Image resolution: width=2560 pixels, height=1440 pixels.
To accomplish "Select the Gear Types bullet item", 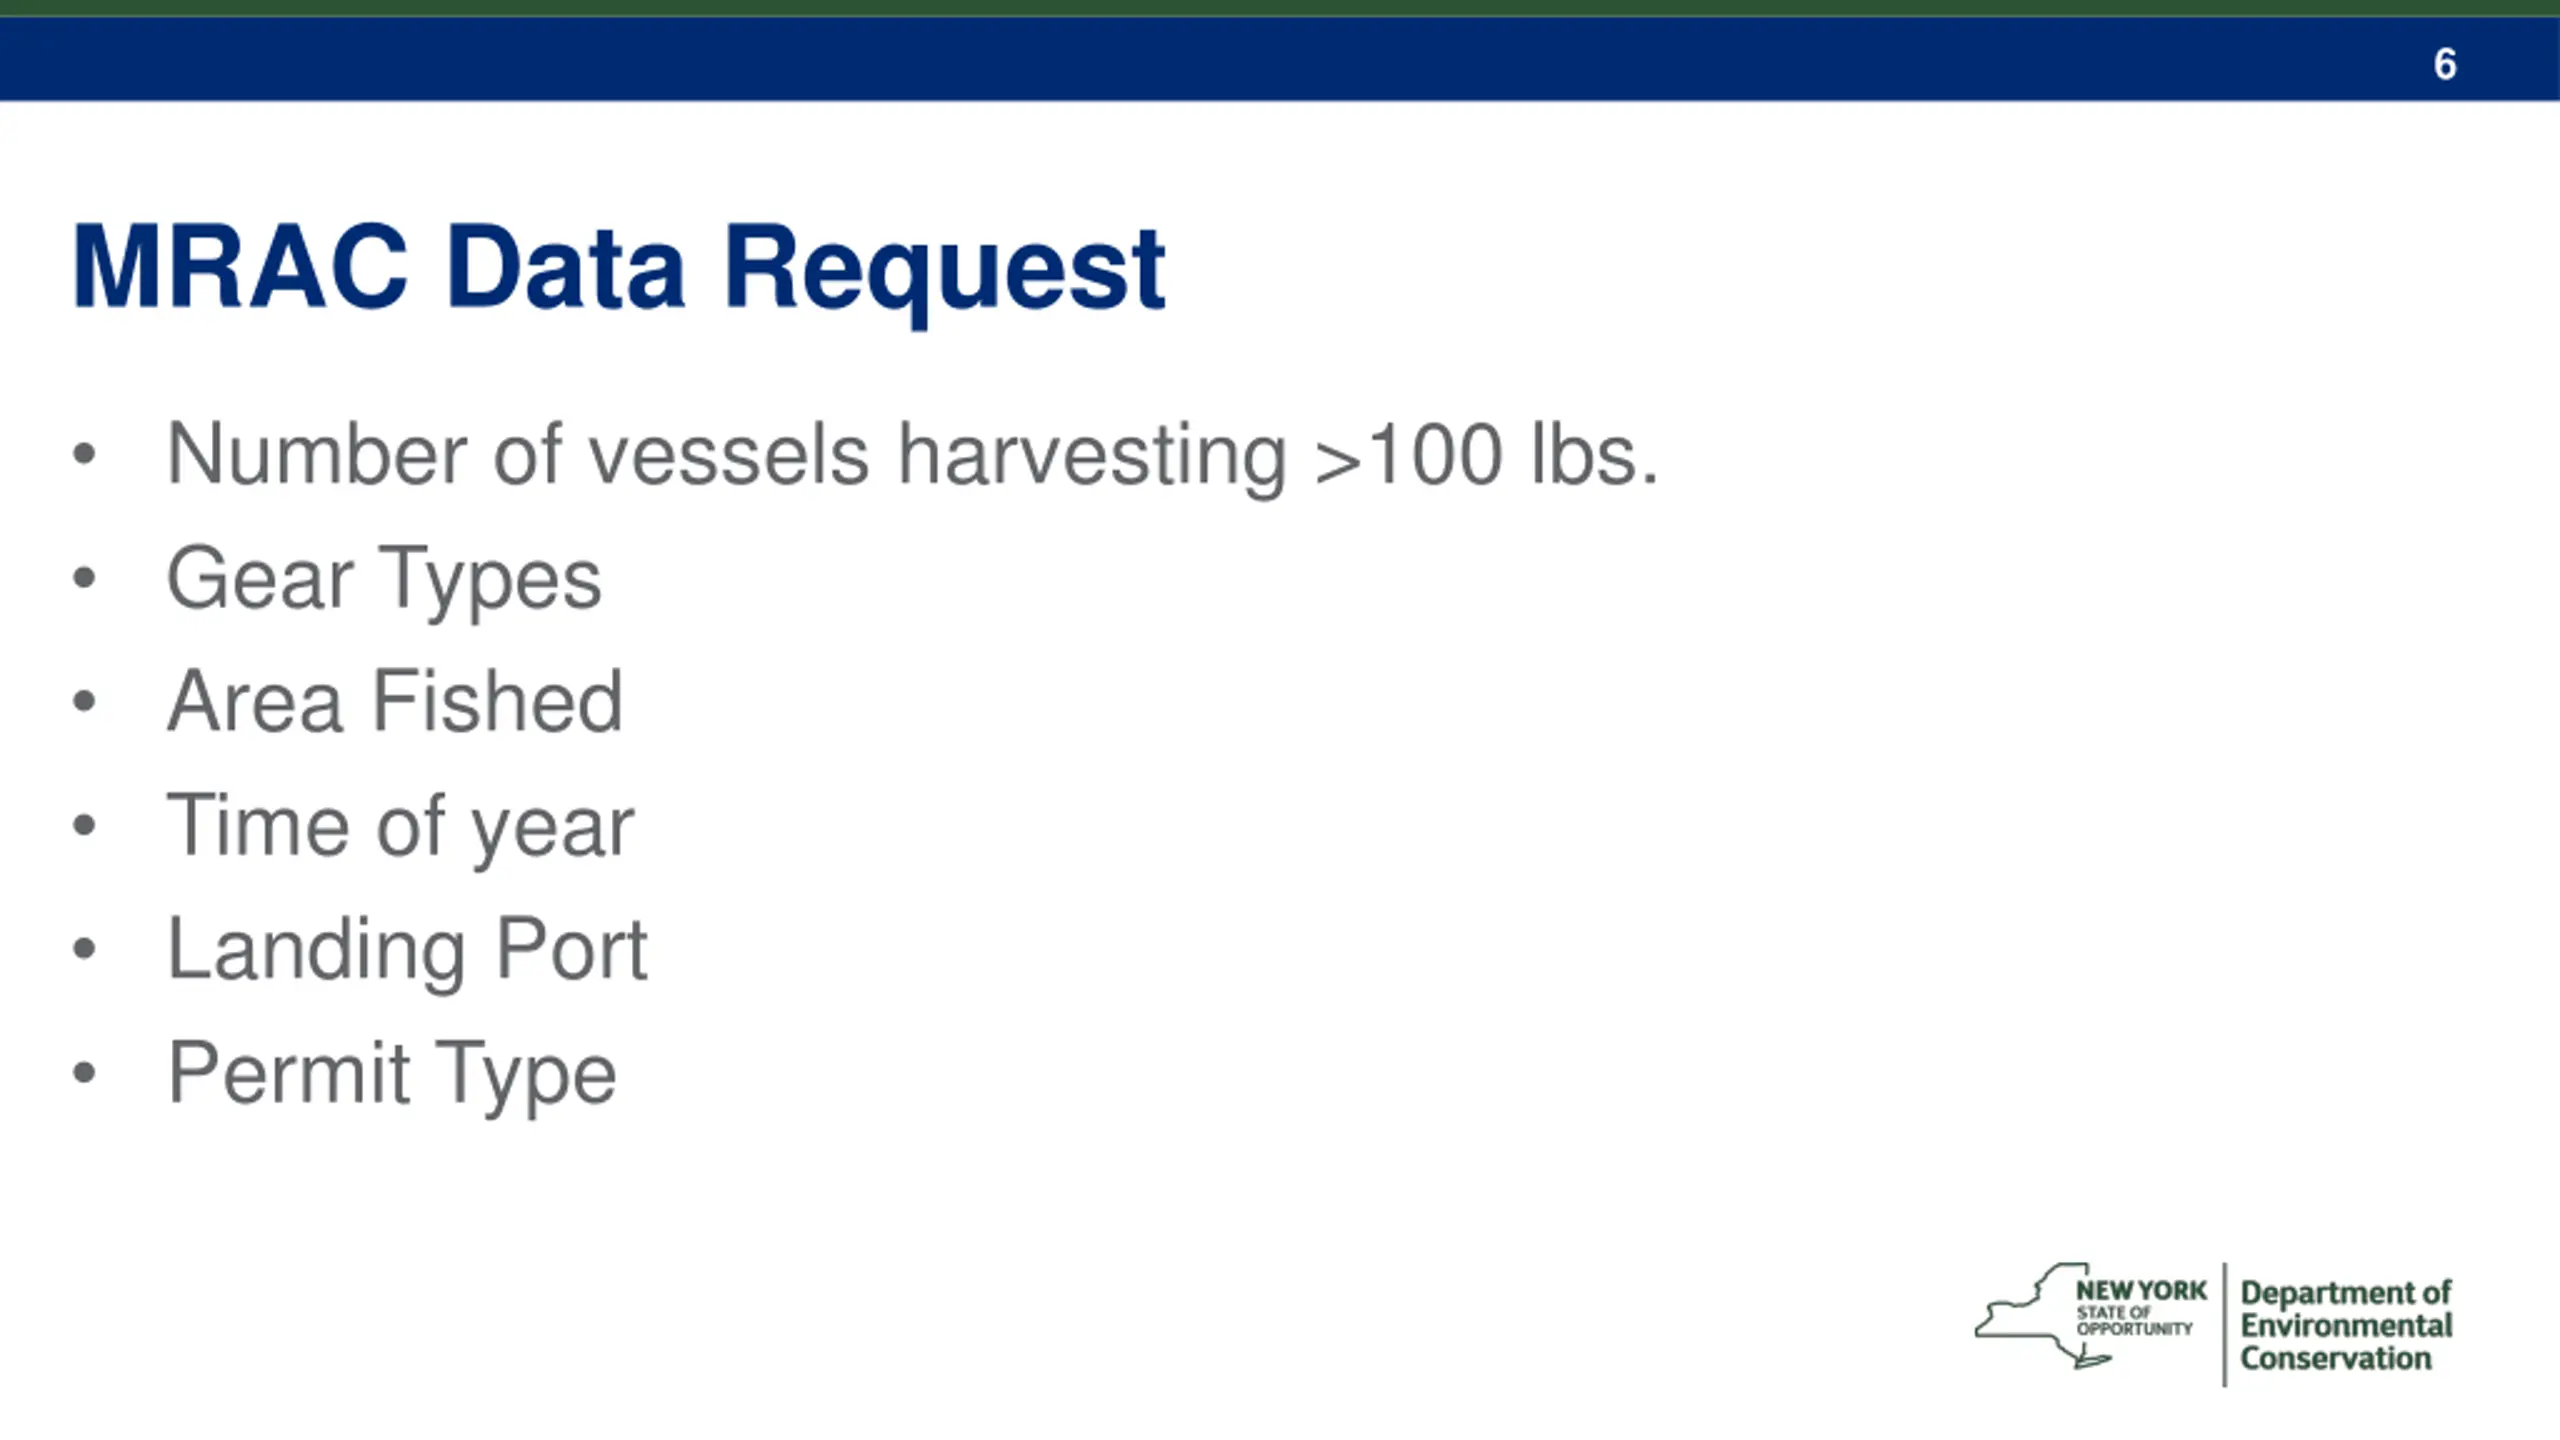I will [384, 579].
